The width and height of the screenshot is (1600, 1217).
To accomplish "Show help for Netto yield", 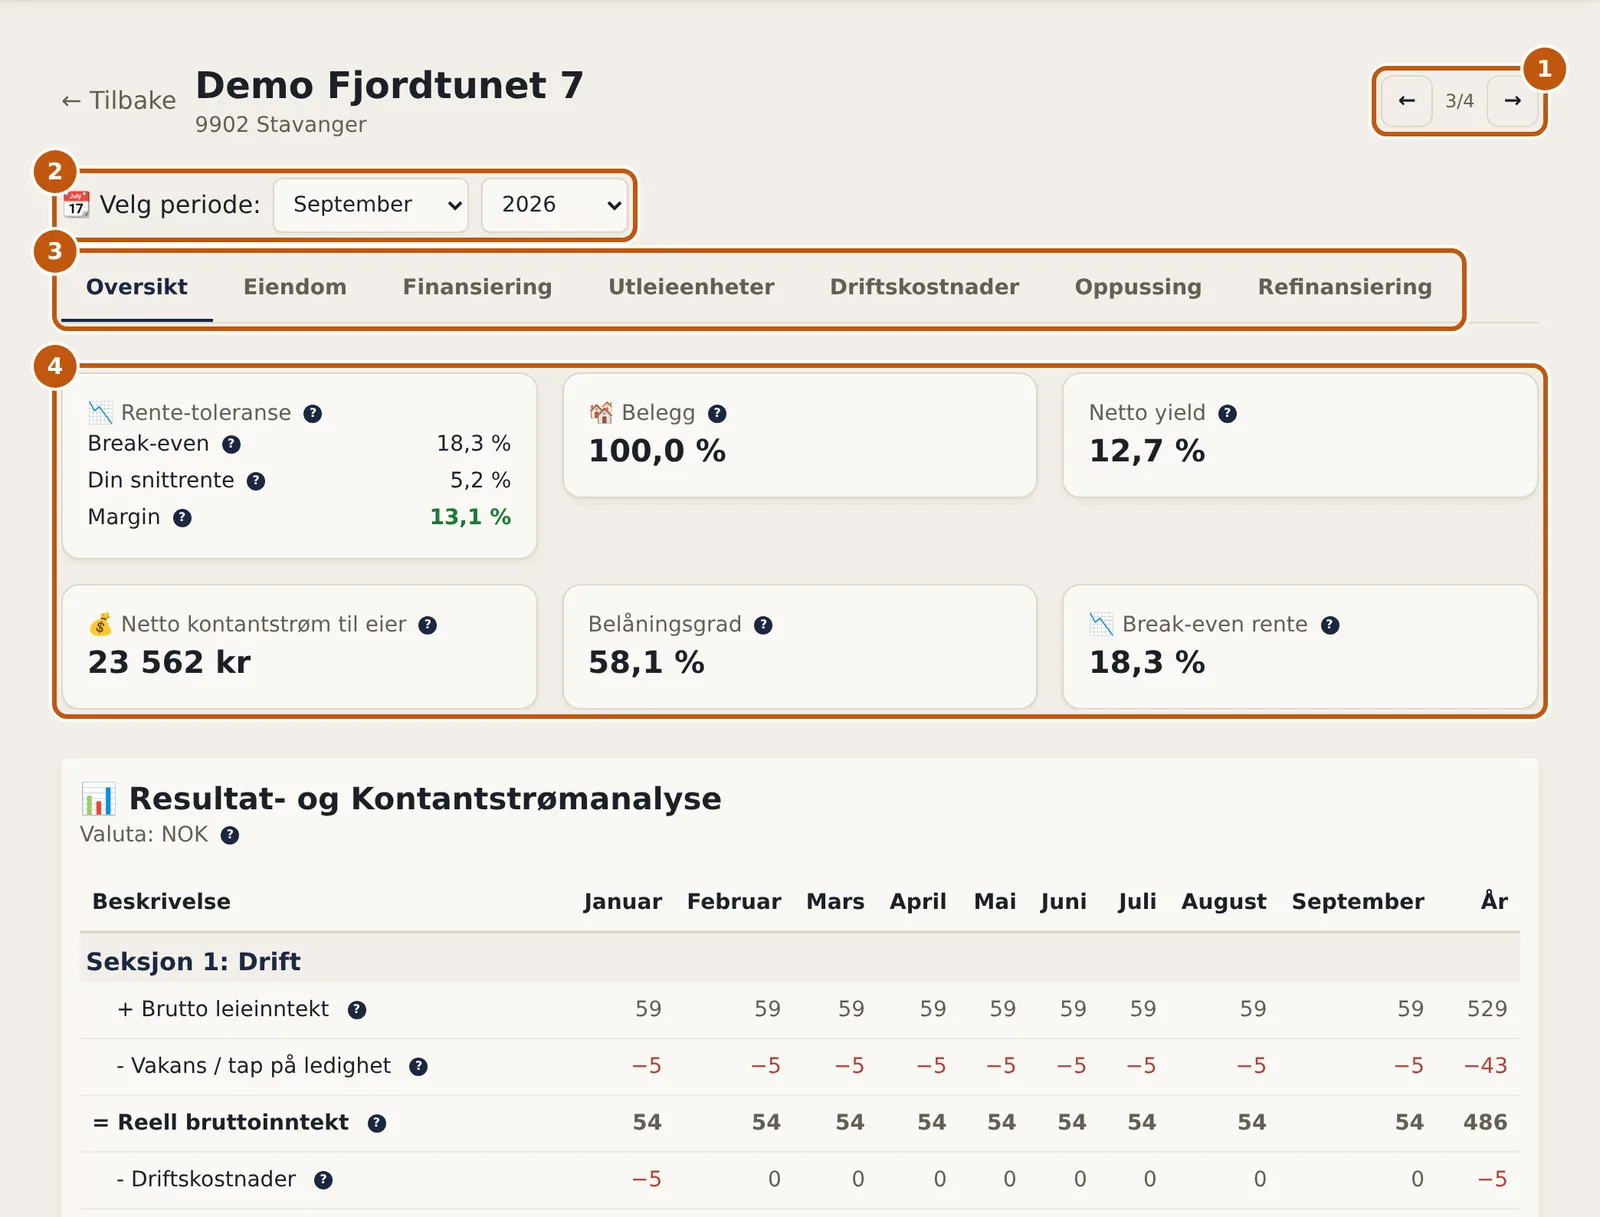I will (x=1228, y=414).
